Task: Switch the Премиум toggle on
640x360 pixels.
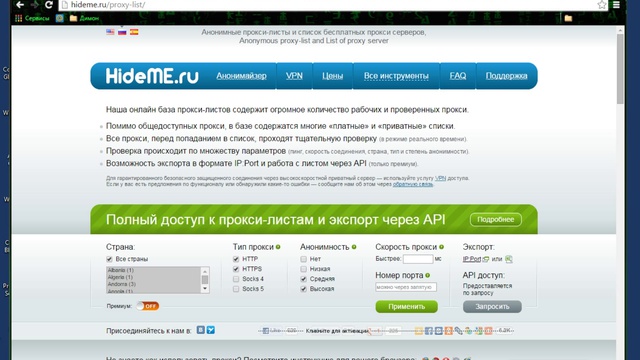Action: point(147,306)
